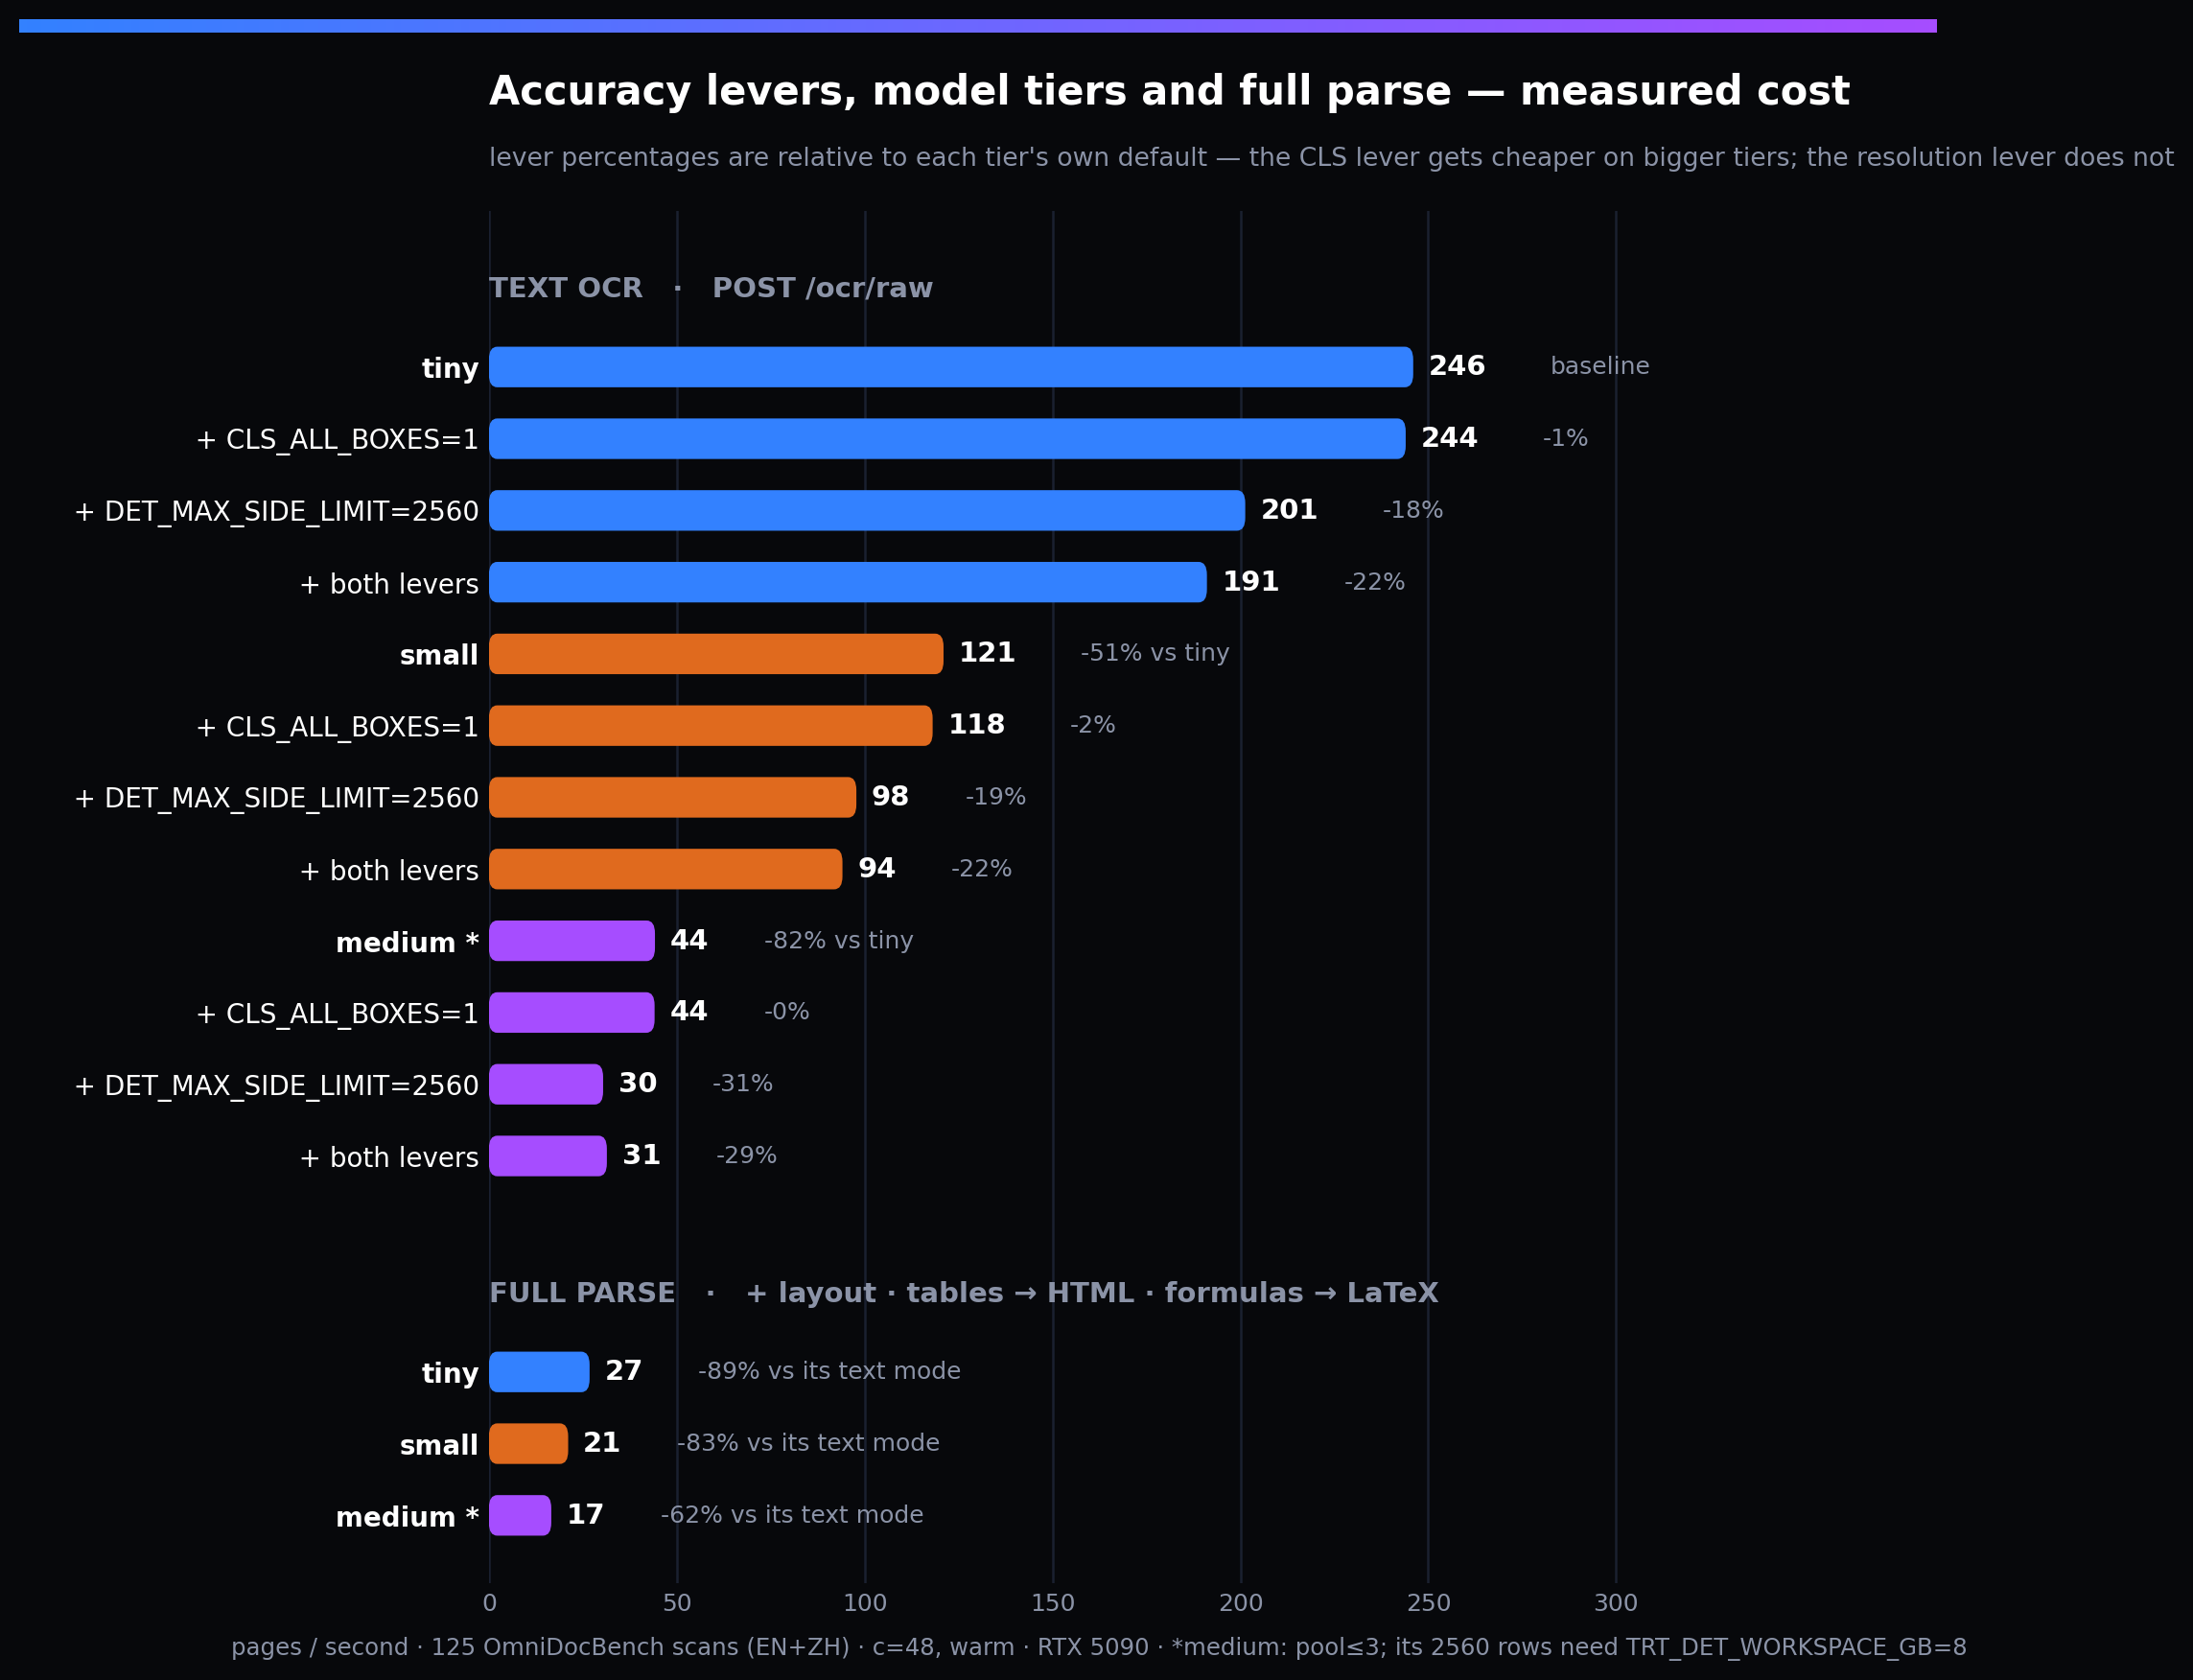Click the '-19%' annotation
Image resolution: width=2193 pixels, height=1680 pixels.
(996, 797)
